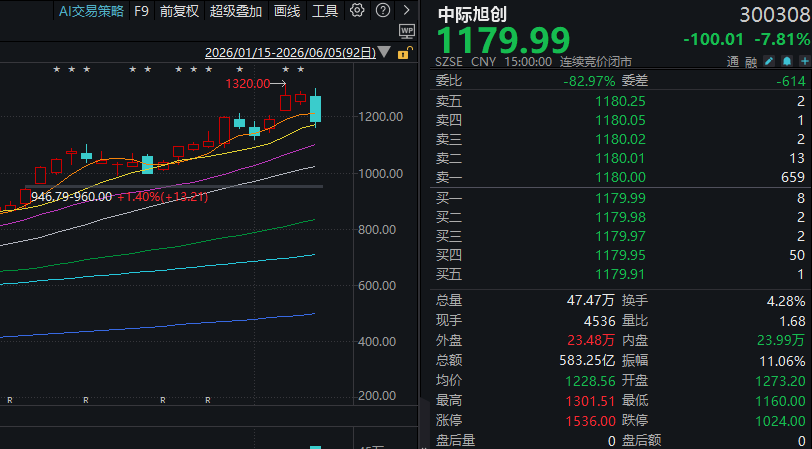Open the help question mark icon

click(x=383, y=10)
